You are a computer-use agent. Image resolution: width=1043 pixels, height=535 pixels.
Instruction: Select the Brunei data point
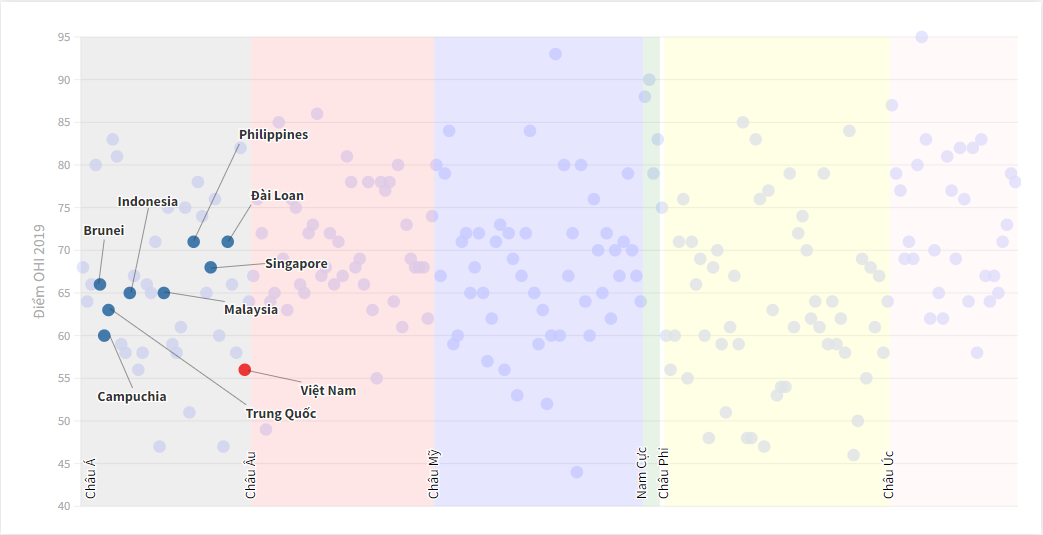click(x=100, y=285)
